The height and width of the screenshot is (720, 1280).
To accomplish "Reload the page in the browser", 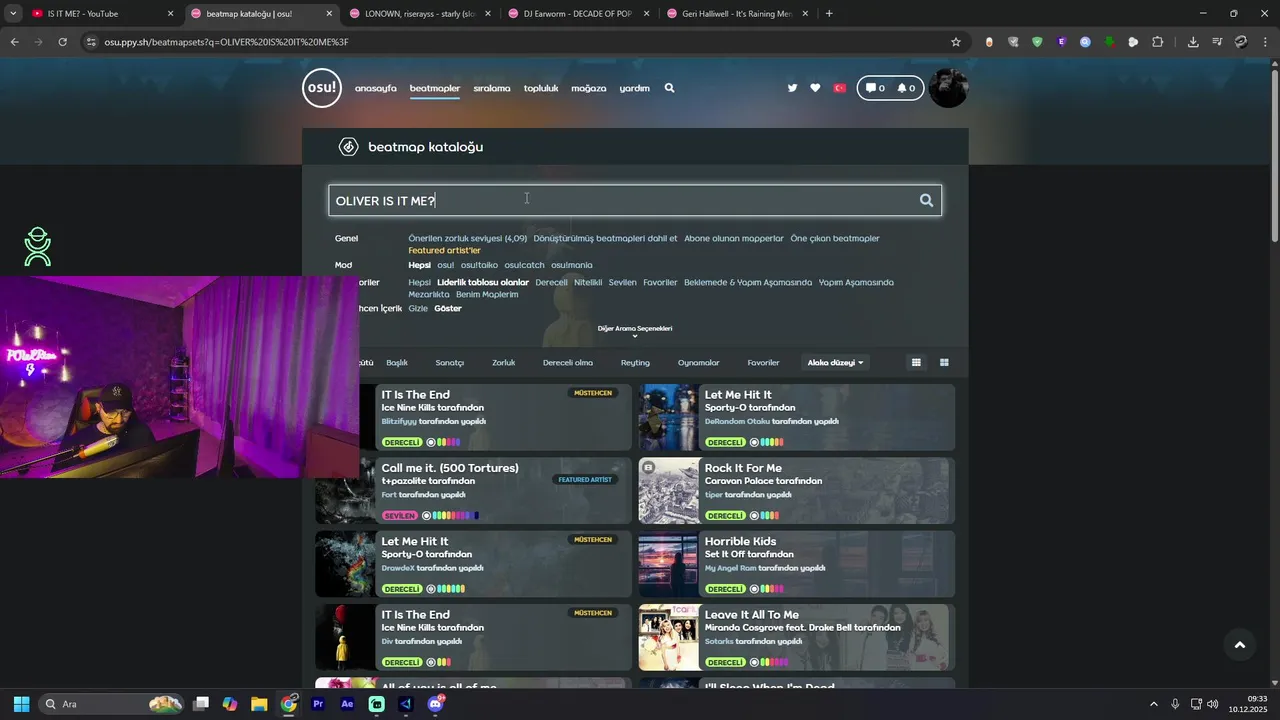I will tap(62, 42).
